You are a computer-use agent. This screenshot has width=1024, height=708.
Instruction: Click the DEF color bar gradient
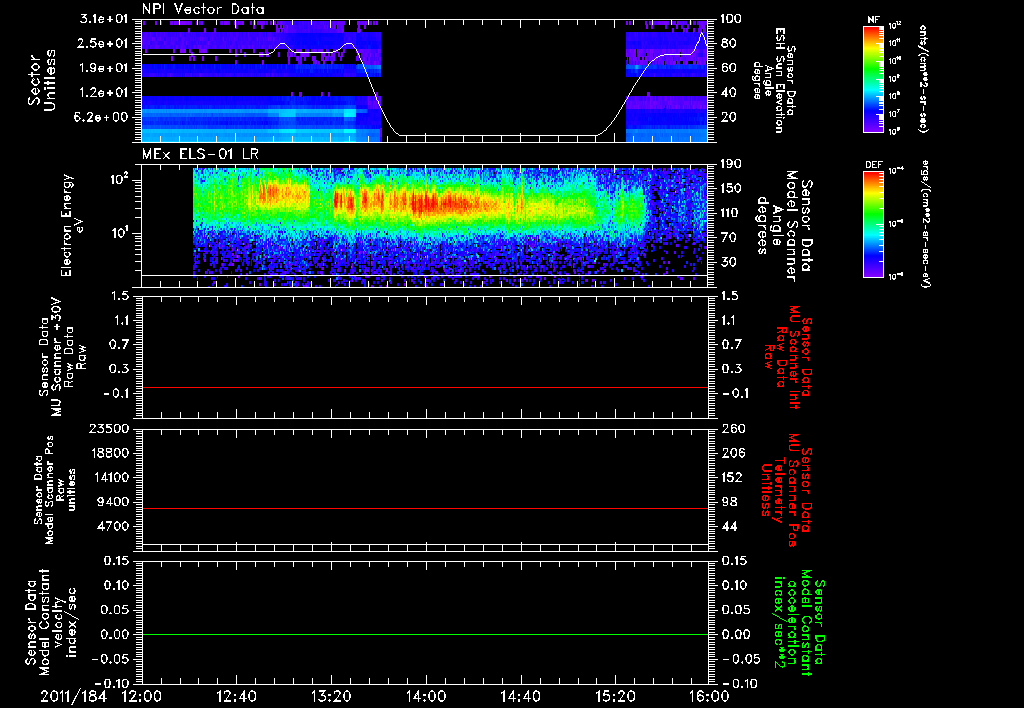click(x=874, y=224)
